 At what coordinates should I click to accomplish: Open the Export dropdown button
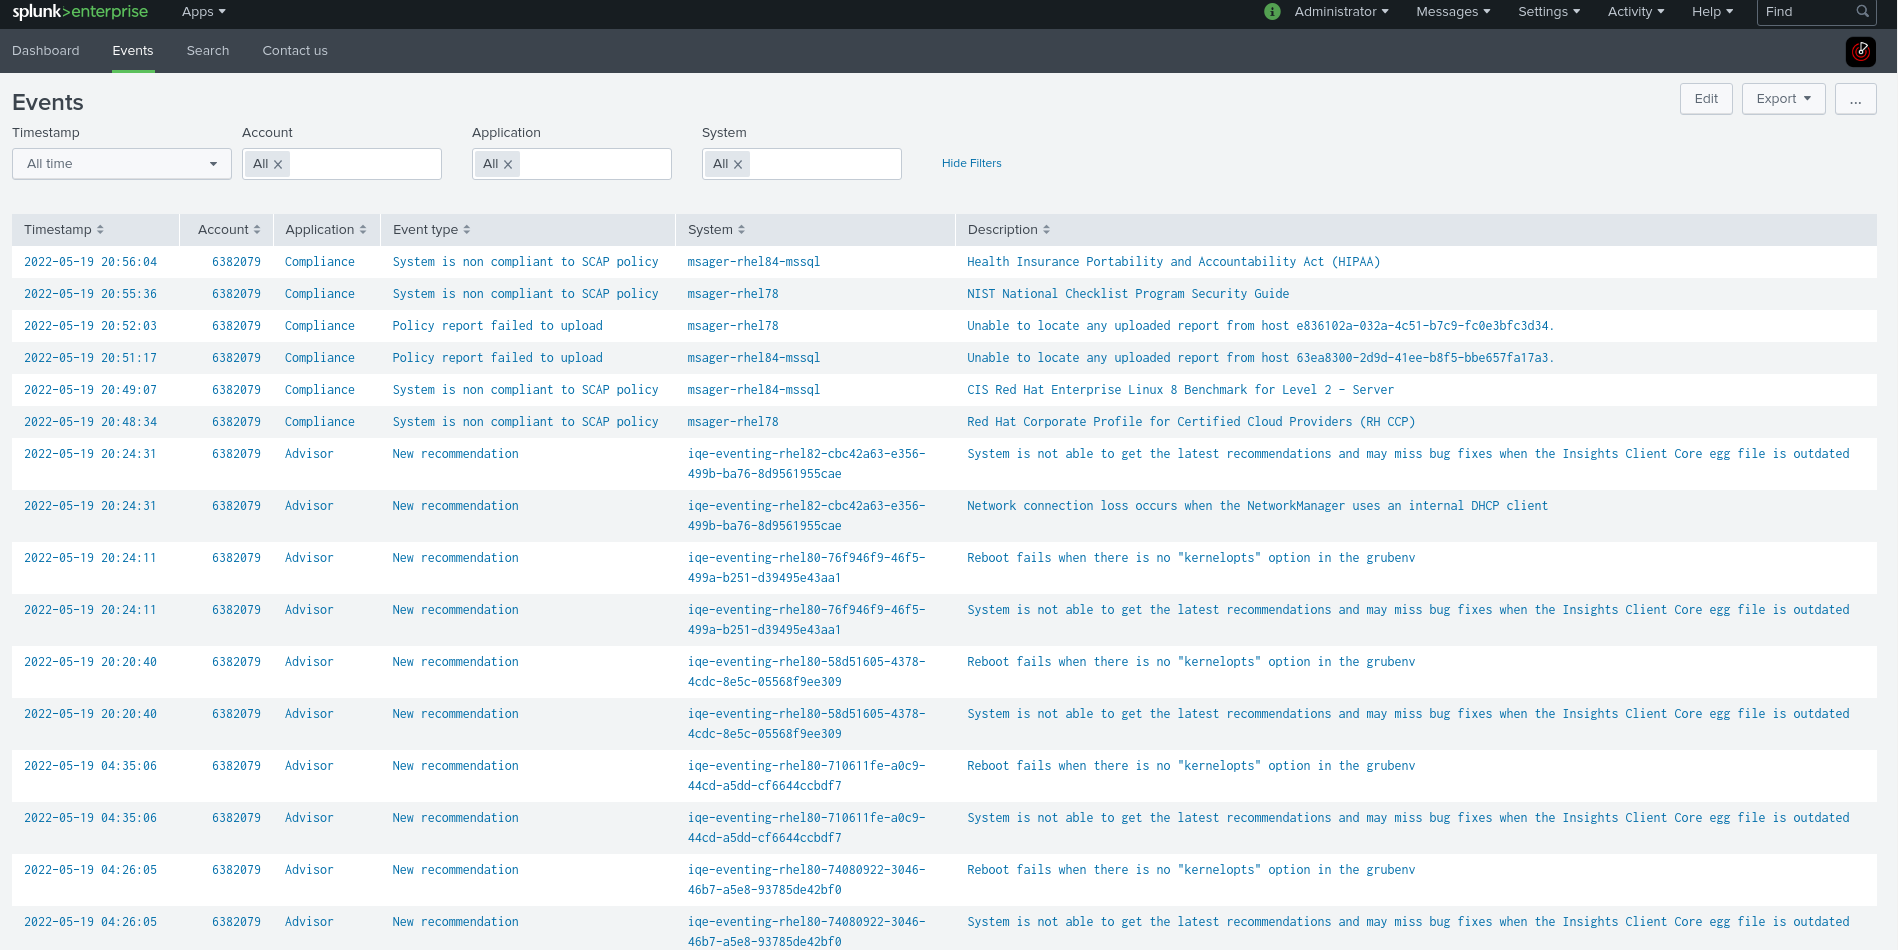point(1784,99)
